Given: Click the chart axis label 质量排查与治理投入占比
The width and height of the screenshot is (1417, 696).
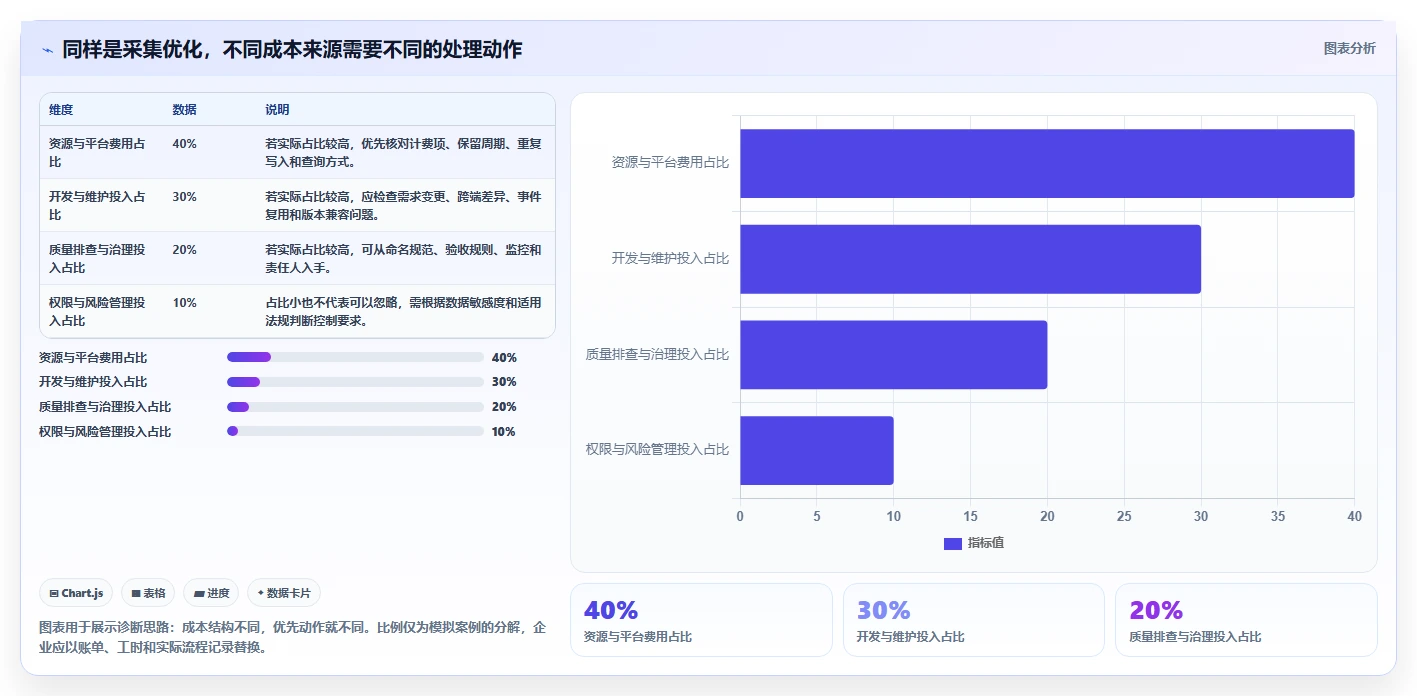Looking at the screenshot, I should click(658, 354).
